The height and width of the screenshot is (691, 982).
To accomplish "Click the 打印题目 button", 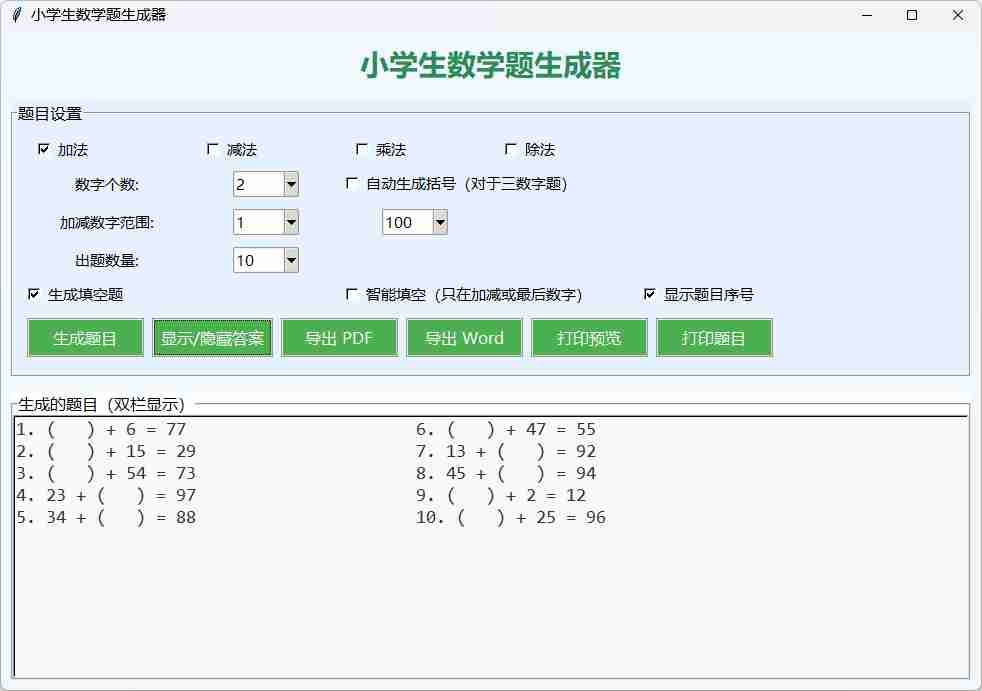I will 714,338.
